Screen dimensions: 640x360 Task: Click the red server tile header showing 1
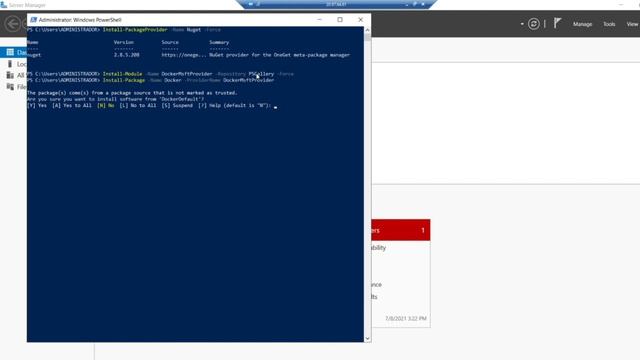[401, 230]
